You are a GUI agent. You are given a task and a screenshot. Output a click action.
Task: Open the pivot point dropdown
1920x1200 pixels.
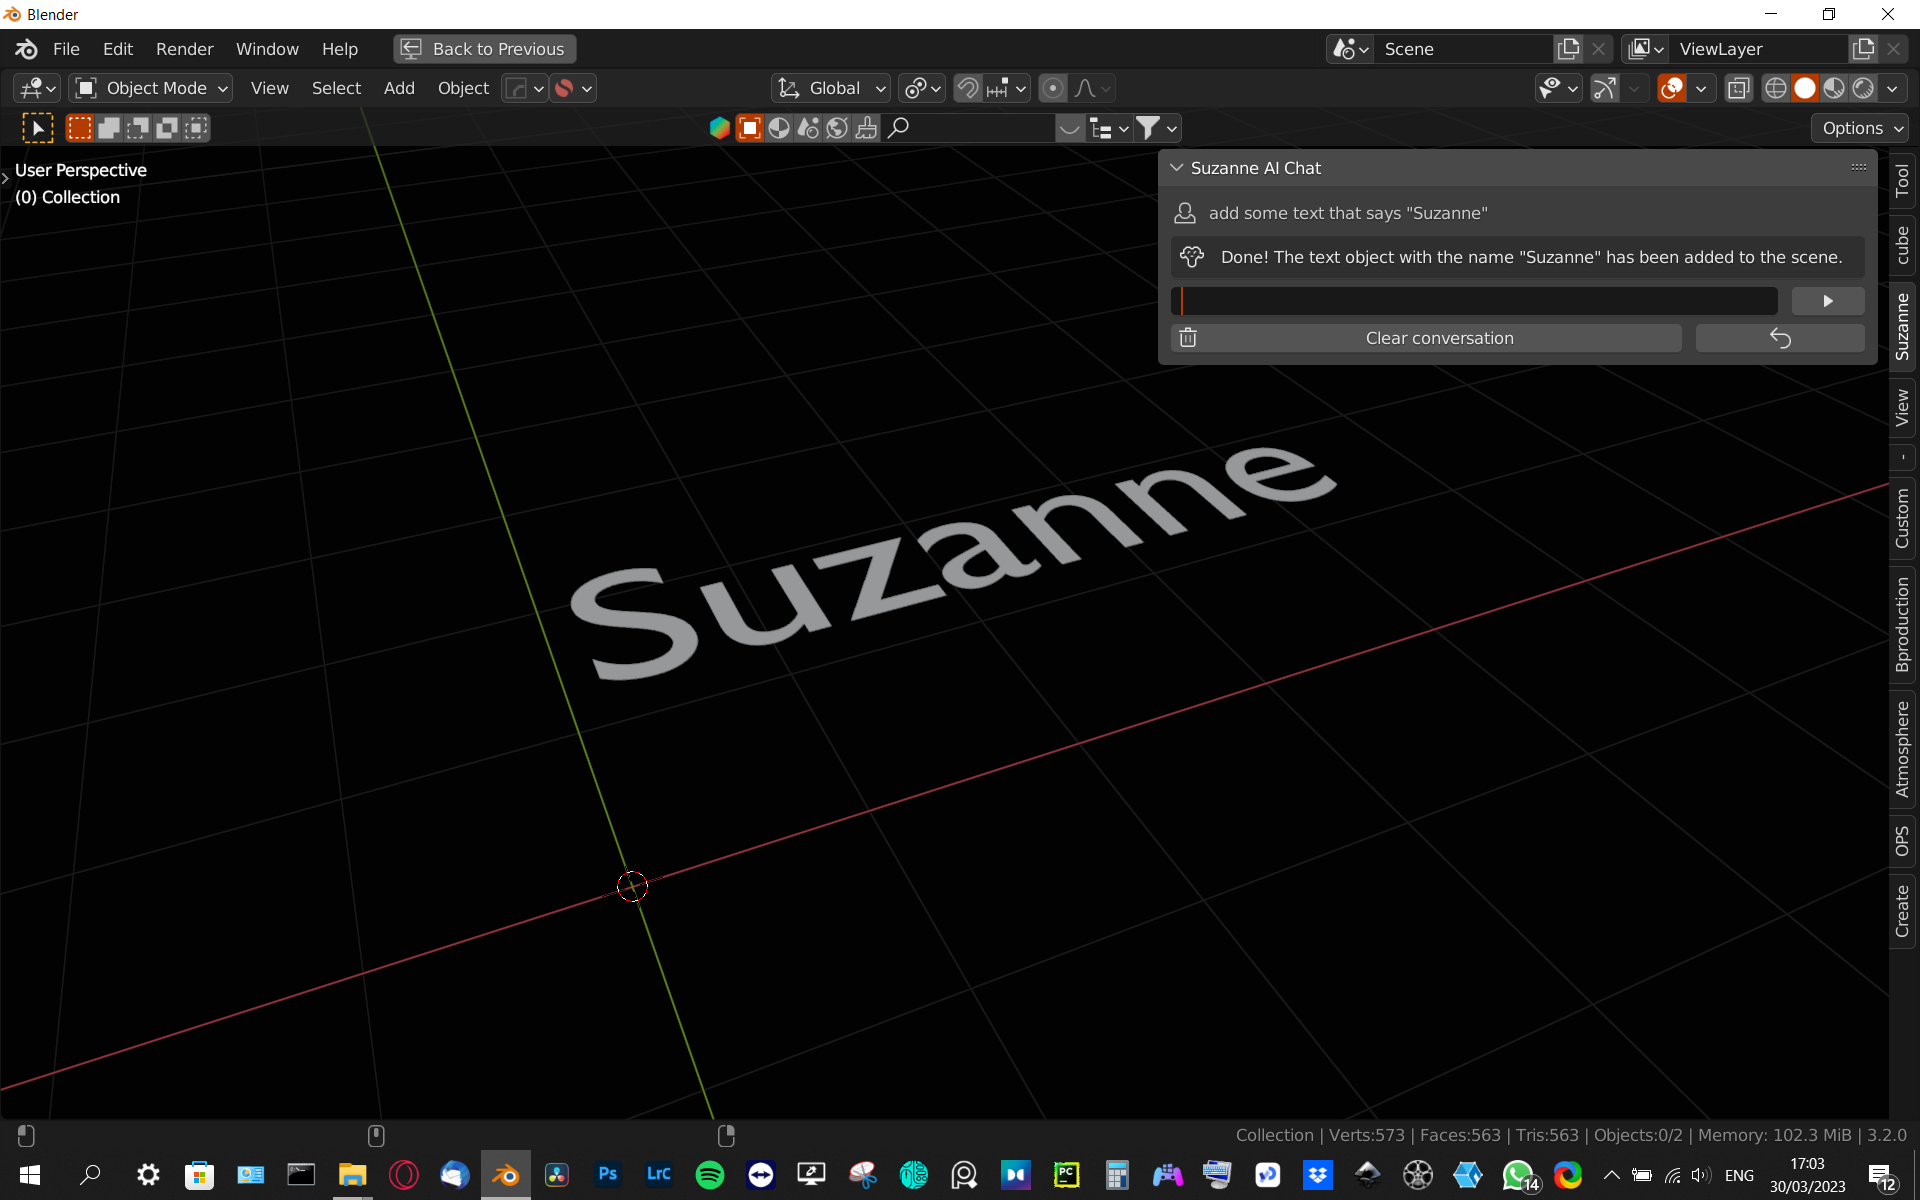click(x=921, y=88)
